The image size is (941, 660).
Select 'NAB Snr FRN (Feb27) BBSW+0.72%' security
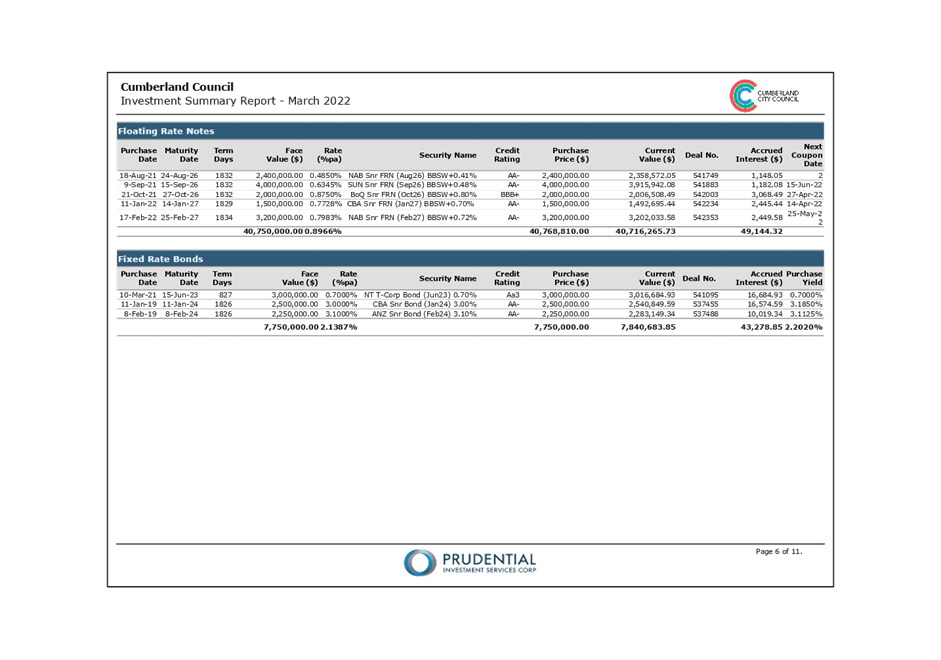pyautogui.click(x=412, y=218)
